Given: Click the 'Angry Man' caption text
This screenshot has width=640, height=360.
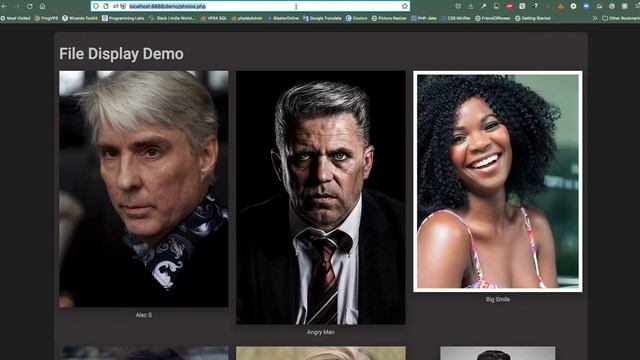Looking at the screenshot, I should pyautogui.click(x=321, y=332).
